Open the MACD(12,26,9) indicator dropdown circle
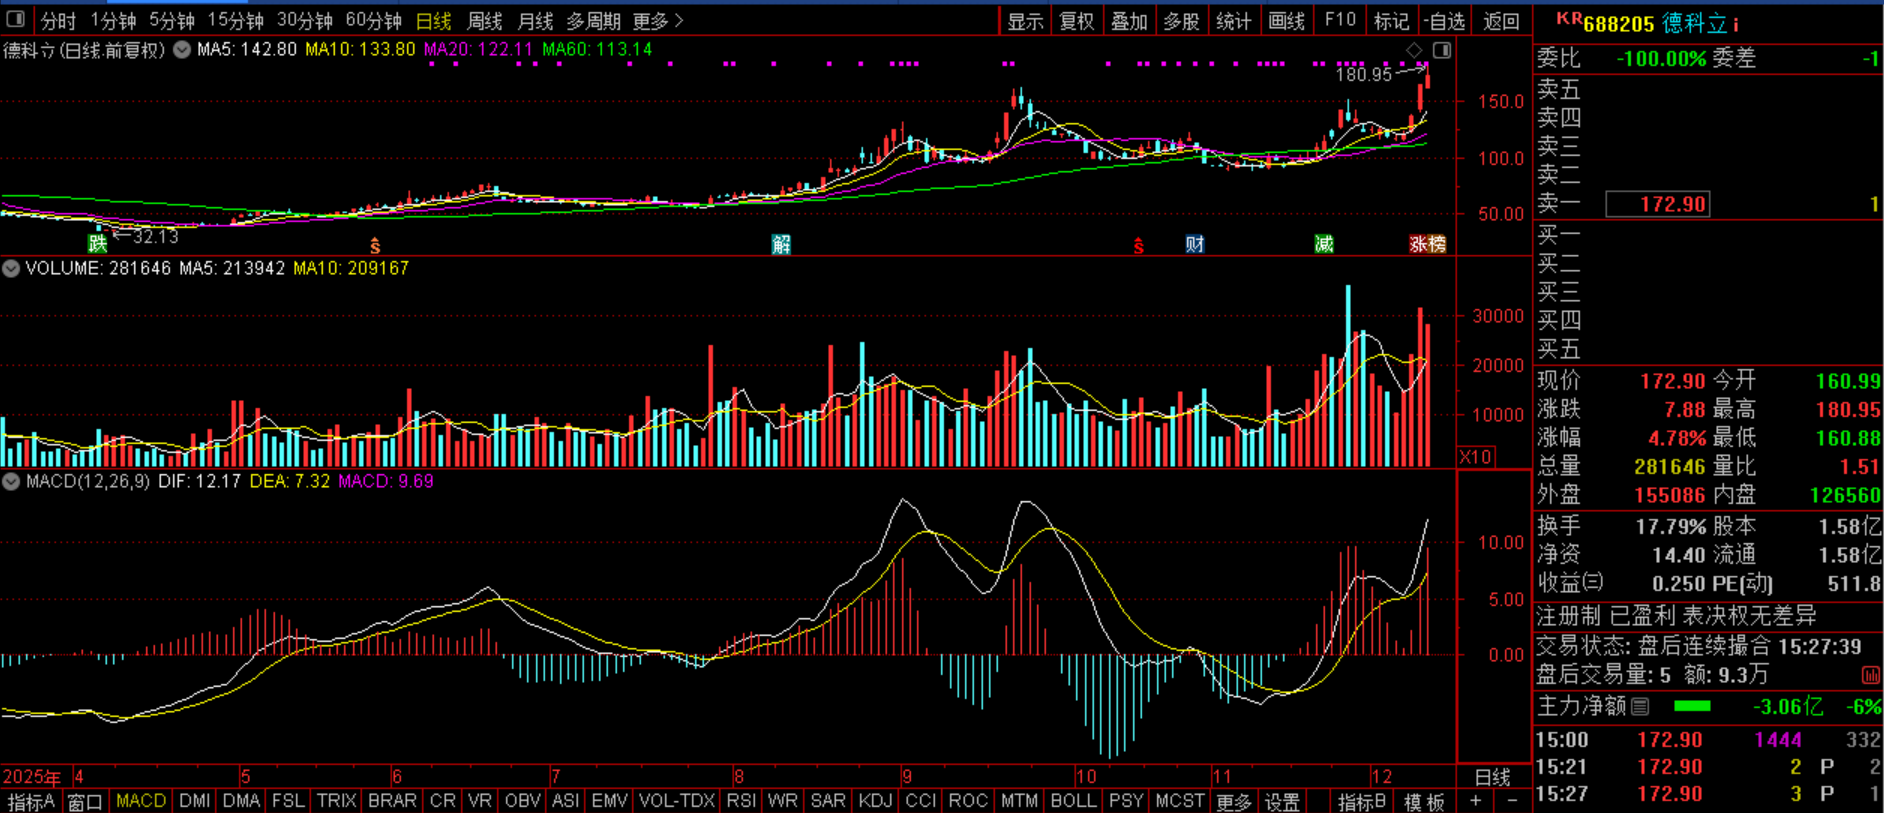Image resolution: width=1884 pixels, height=813 pixels. click(x=11, y=481)
